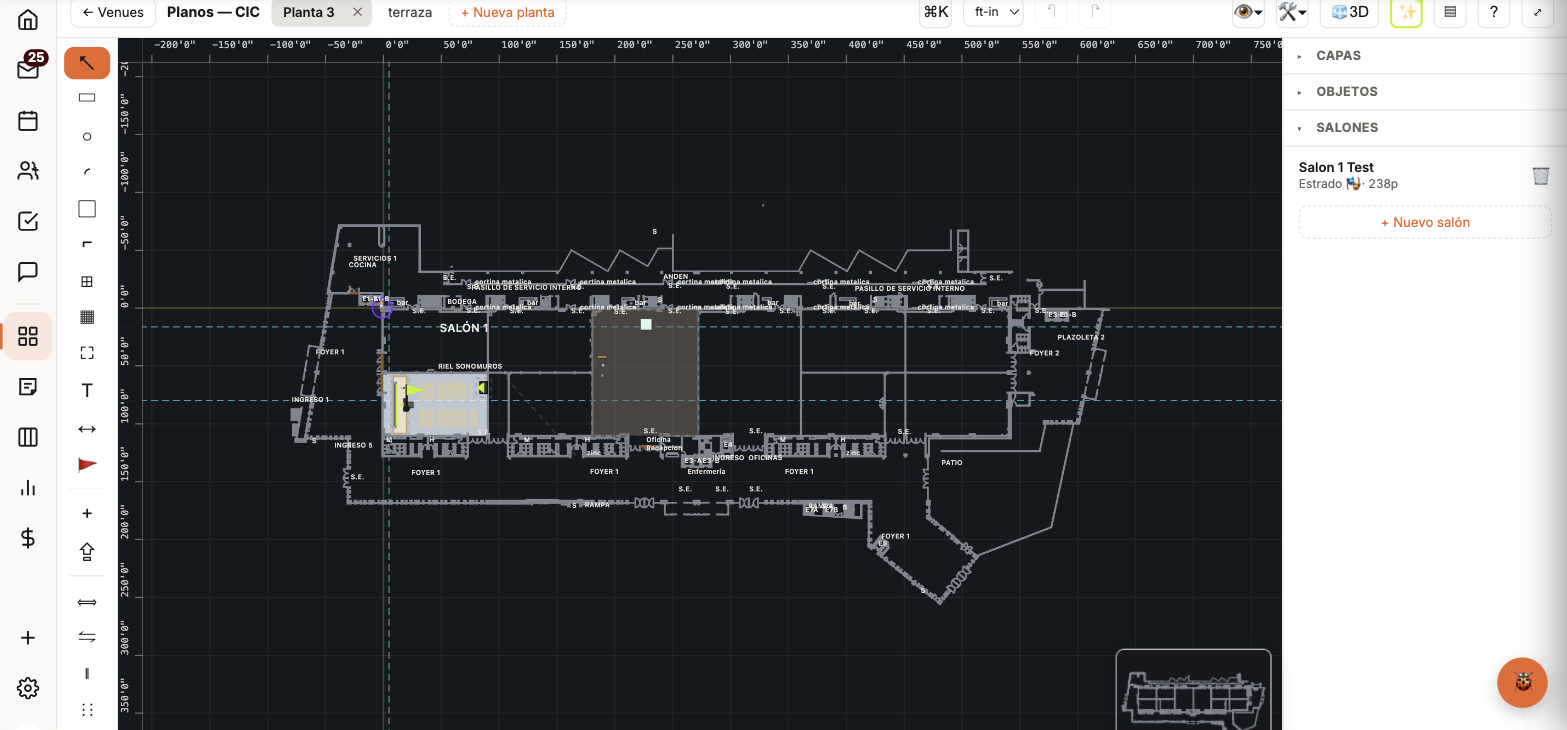
Task: Select the circle drawing tool
Action: pyautogui.click(x=87, y=136)
